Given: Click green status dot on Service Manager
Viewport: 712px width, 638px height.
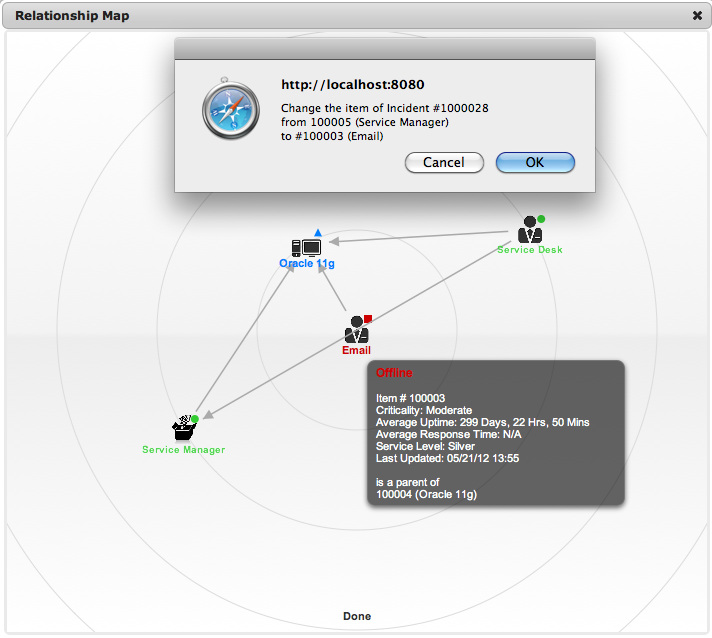Looking at the screenshot, I should [x=195, y=418].
